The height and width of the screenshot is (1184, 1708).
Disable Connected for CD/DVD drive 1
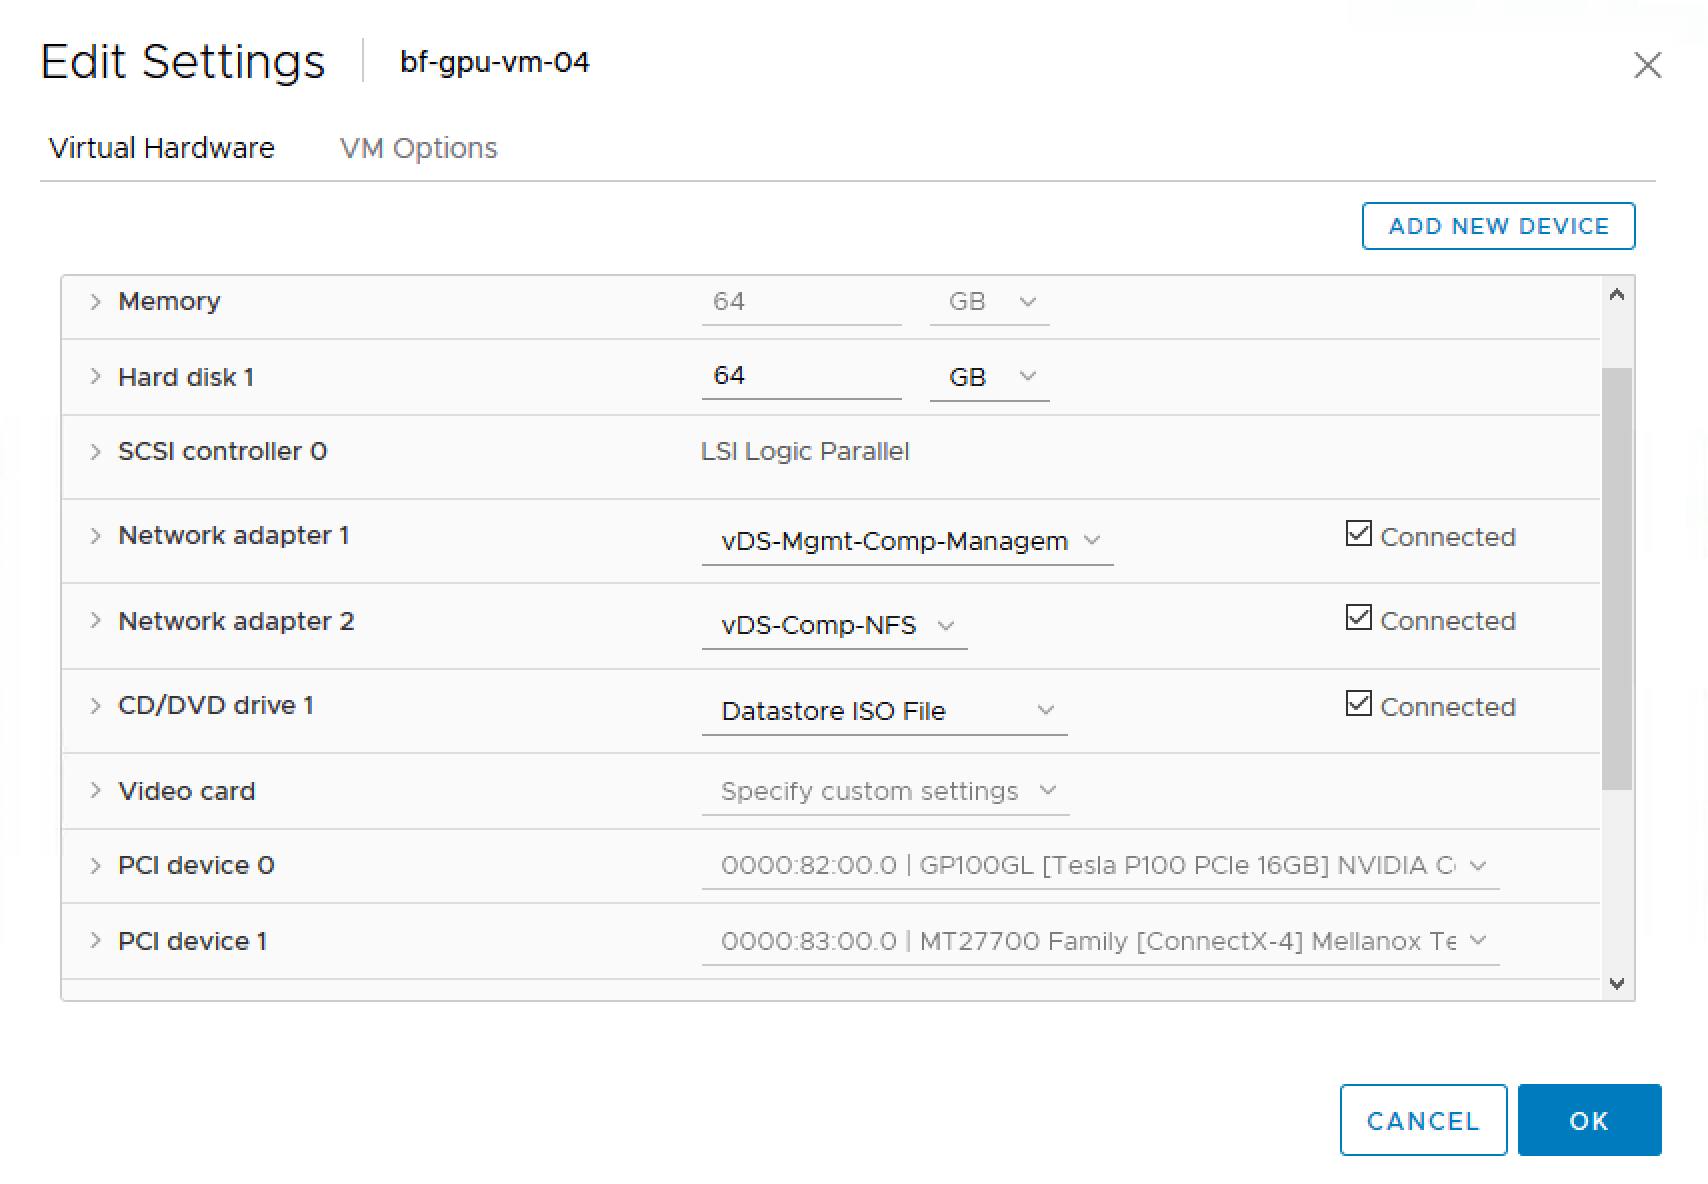click(1358, 704)
